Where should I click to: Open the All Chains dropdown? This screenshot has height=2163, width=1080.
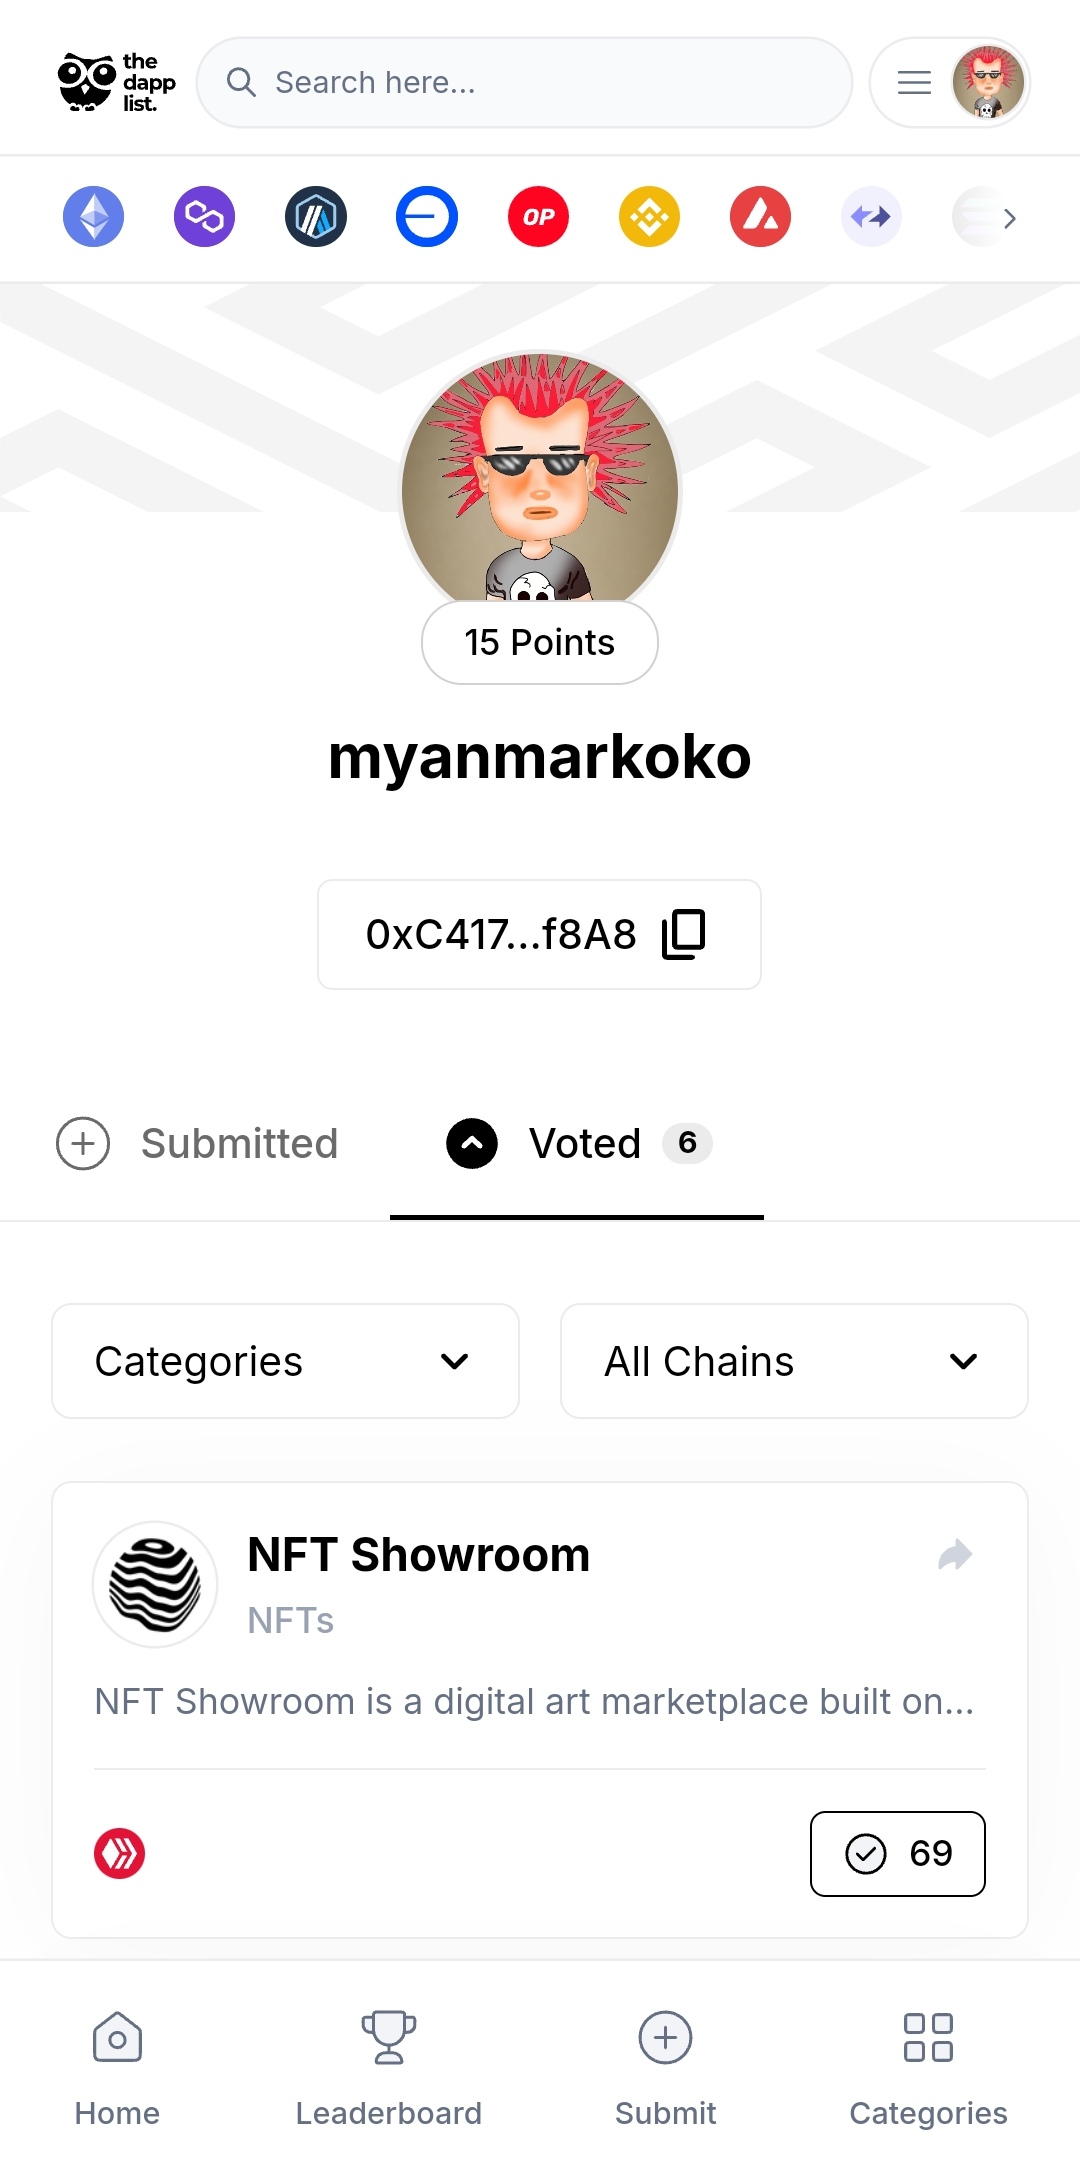click(x=794, y=1361)
